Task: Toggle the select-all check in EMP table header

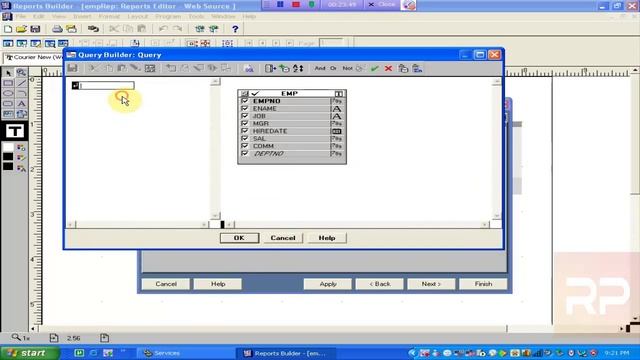Action: coord(255,93)
